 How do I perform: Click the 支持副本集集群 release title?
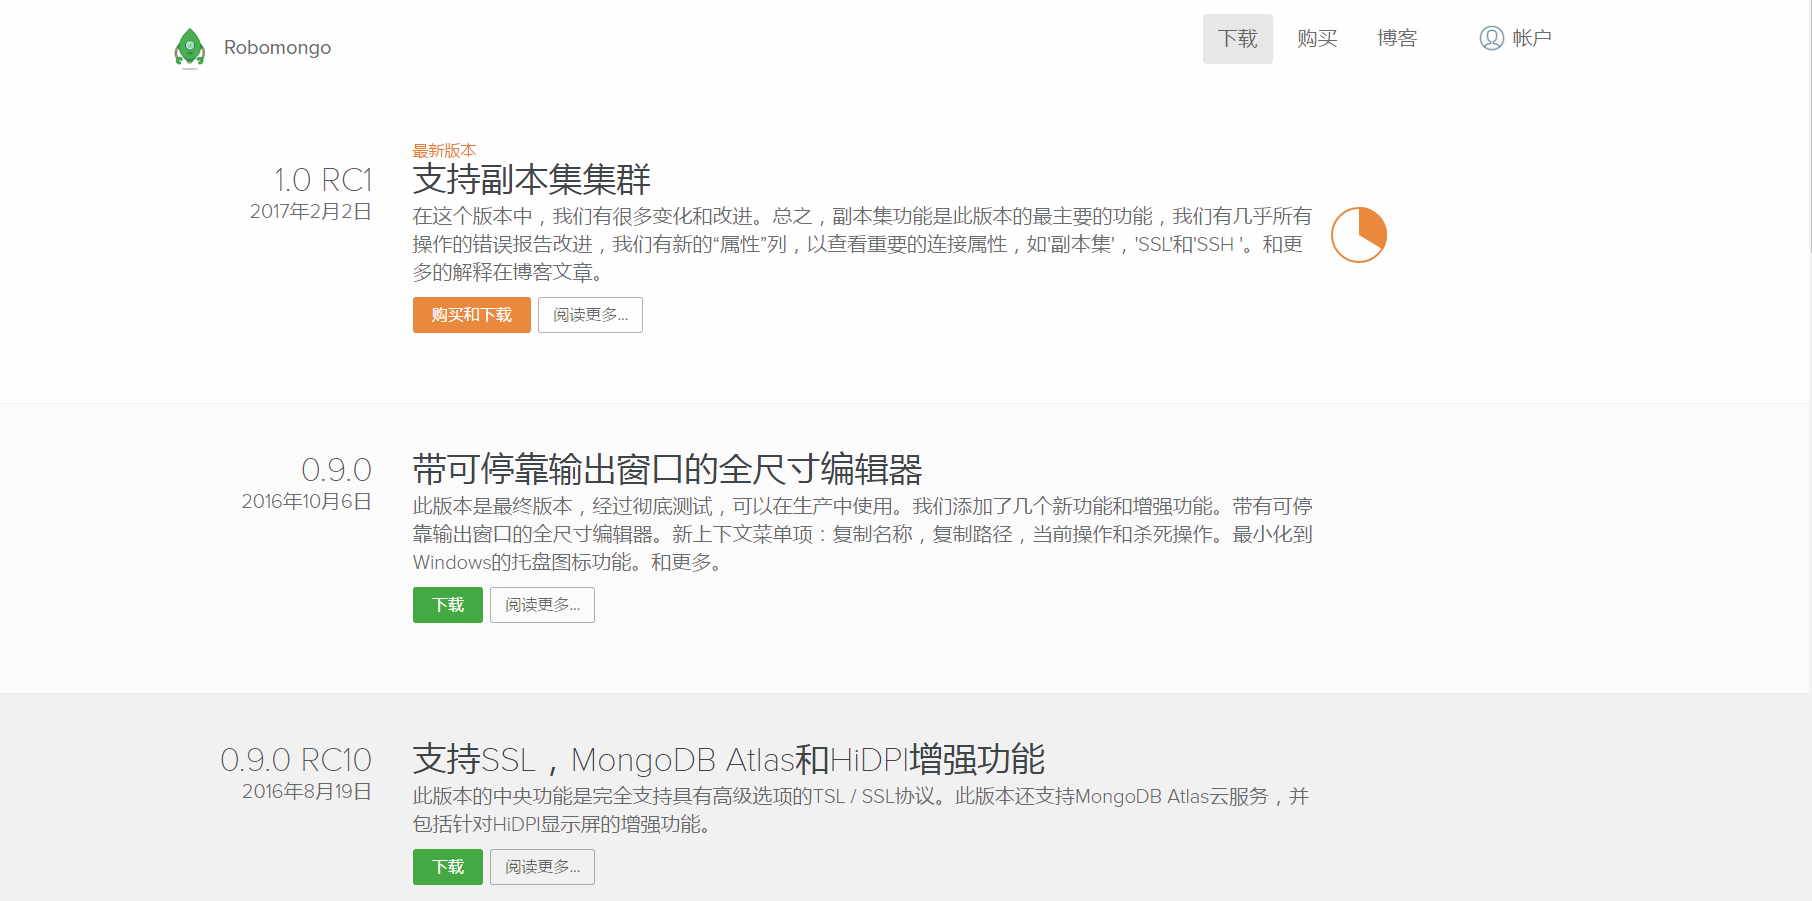[532, 180]
